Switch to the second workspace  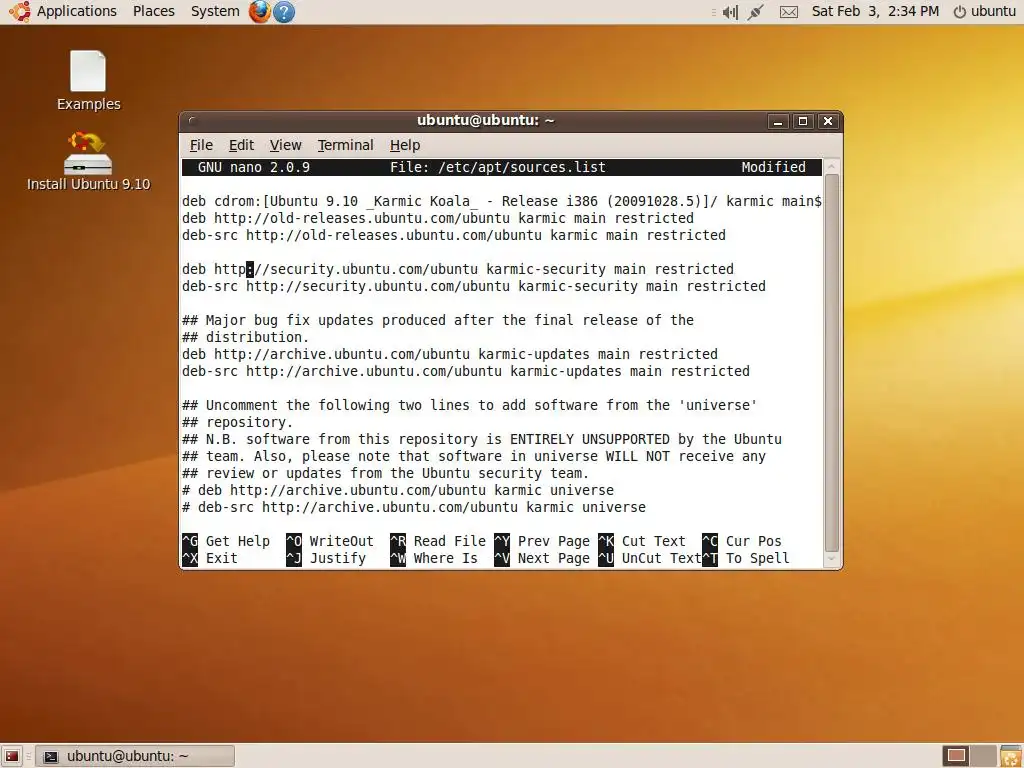point(984,756)
